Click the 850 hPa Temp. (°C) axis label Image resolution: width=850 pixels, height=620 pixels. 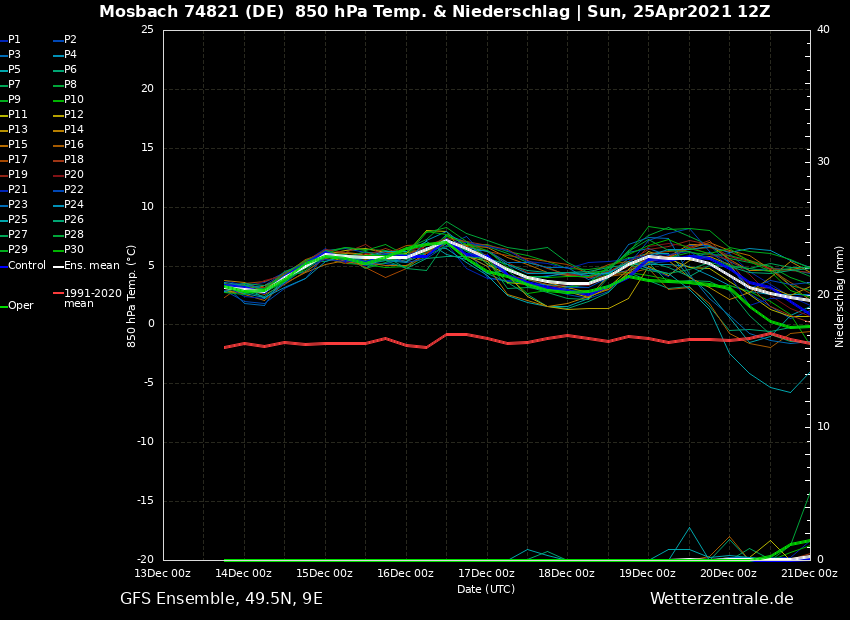tap(132, 295)
